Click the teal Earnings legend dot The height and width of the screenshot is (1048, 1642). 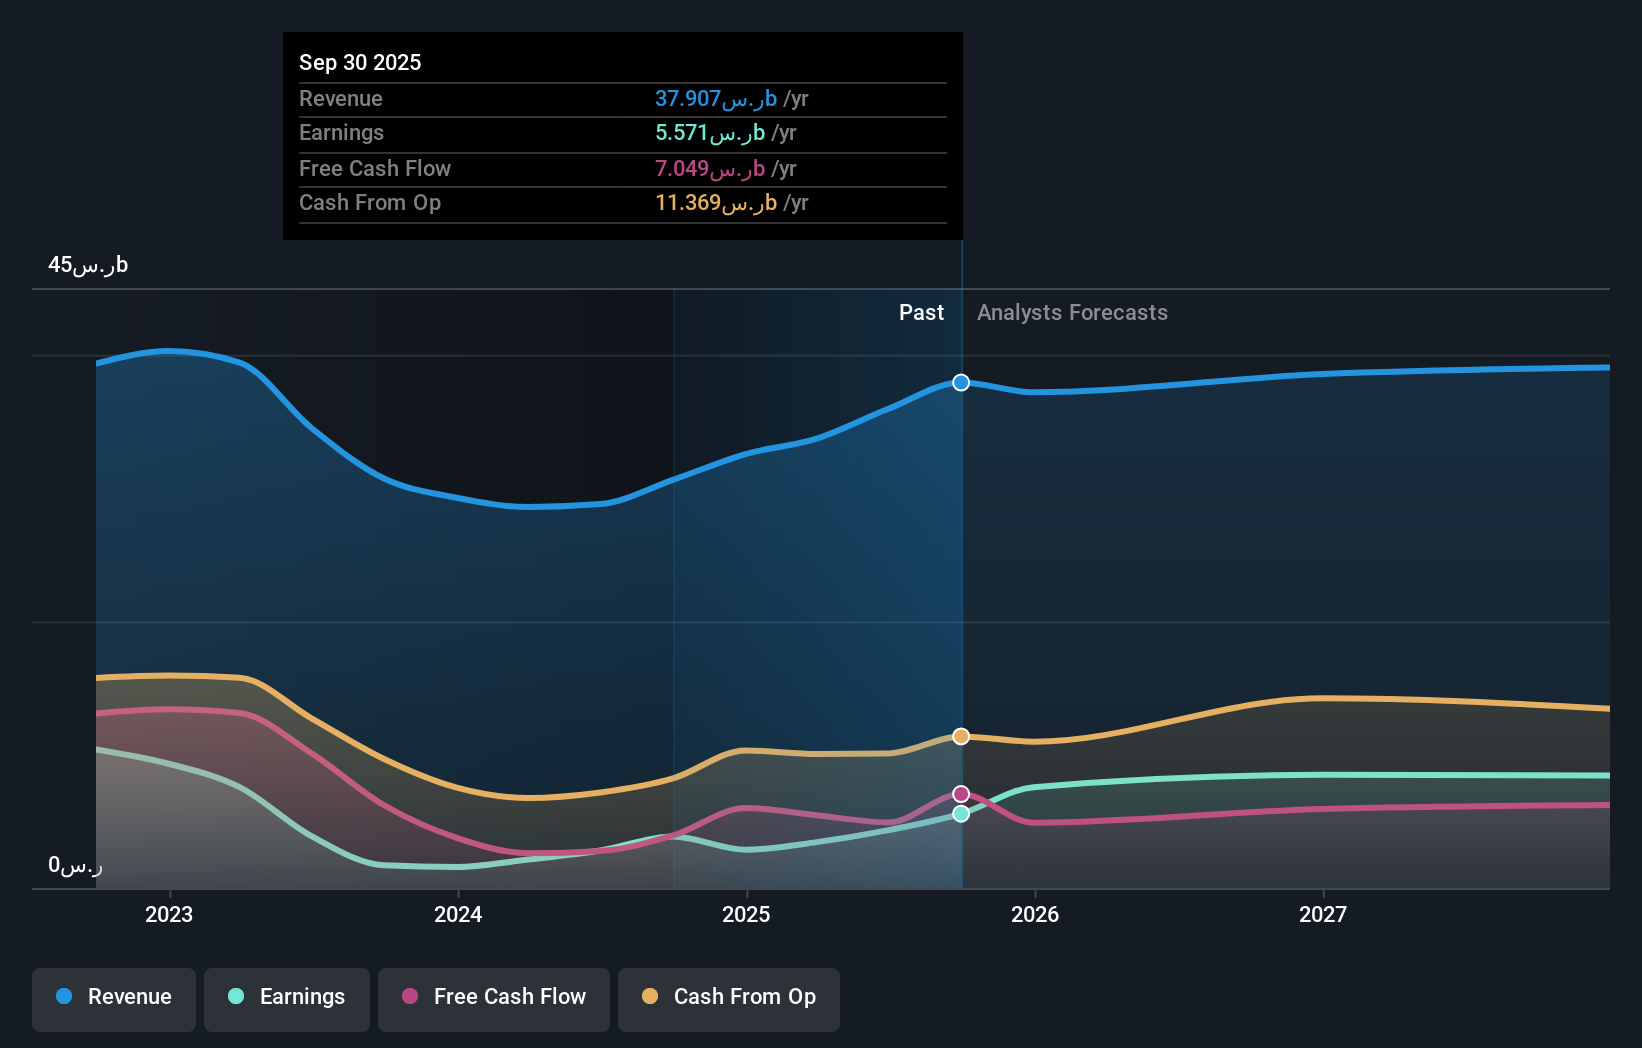click(x=235, y=997)
